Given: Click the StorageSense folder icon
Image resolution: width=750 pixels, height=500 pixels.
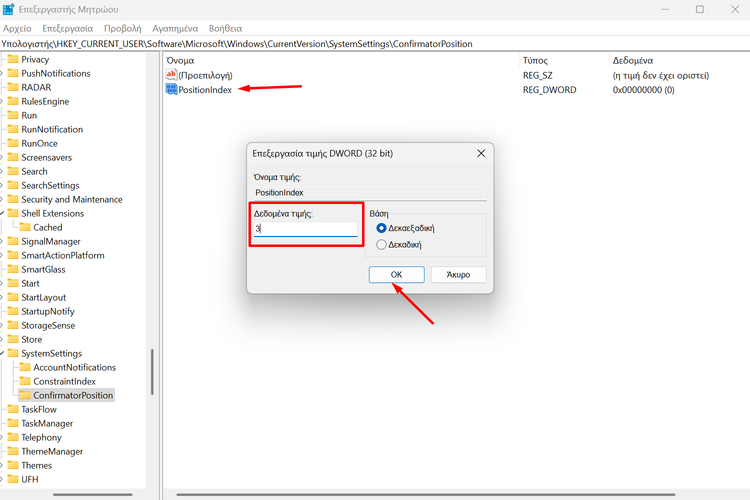Looking at the screenshot, I should (13, 325).
